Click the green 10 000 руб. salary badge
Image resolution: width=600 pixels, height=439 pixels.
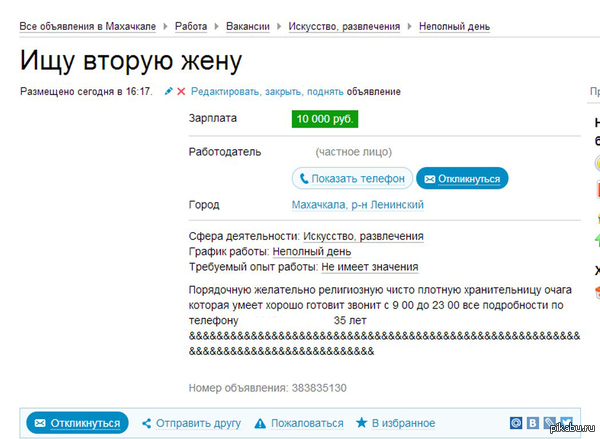coord(325,119)
